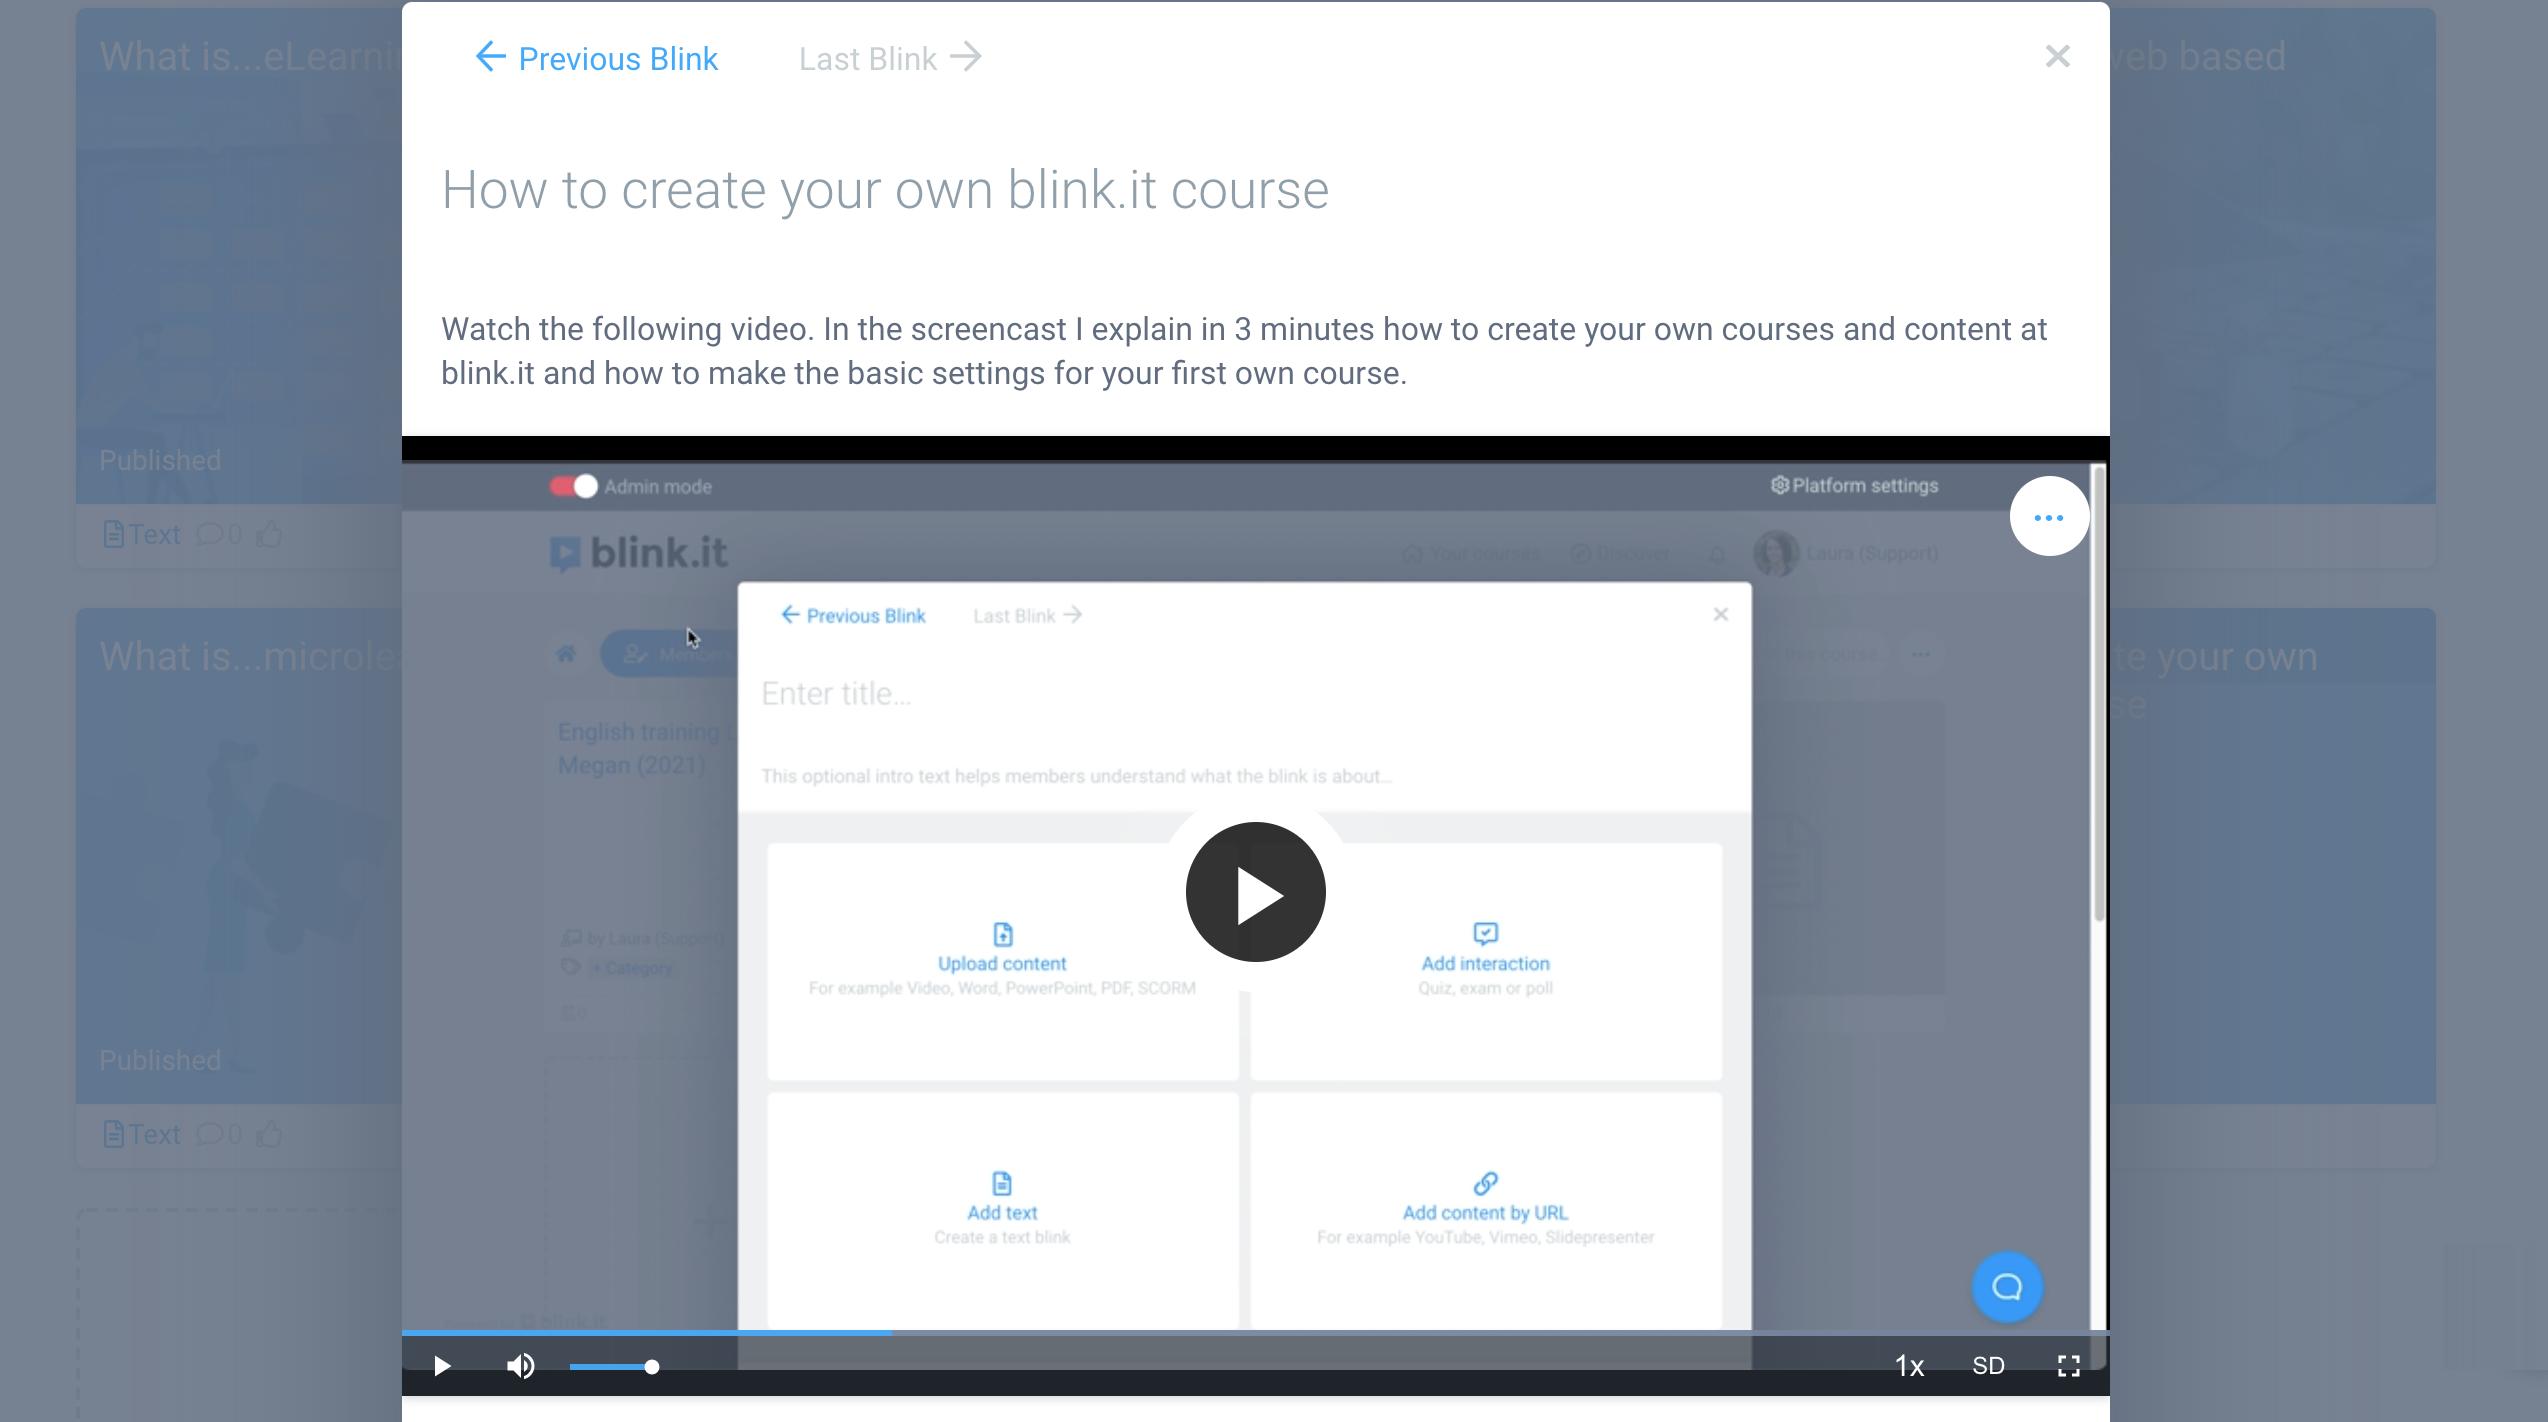2548x1422 pixels.
Task: Click the Text type icon on the microlearning card
Action: click(113, 1135)
